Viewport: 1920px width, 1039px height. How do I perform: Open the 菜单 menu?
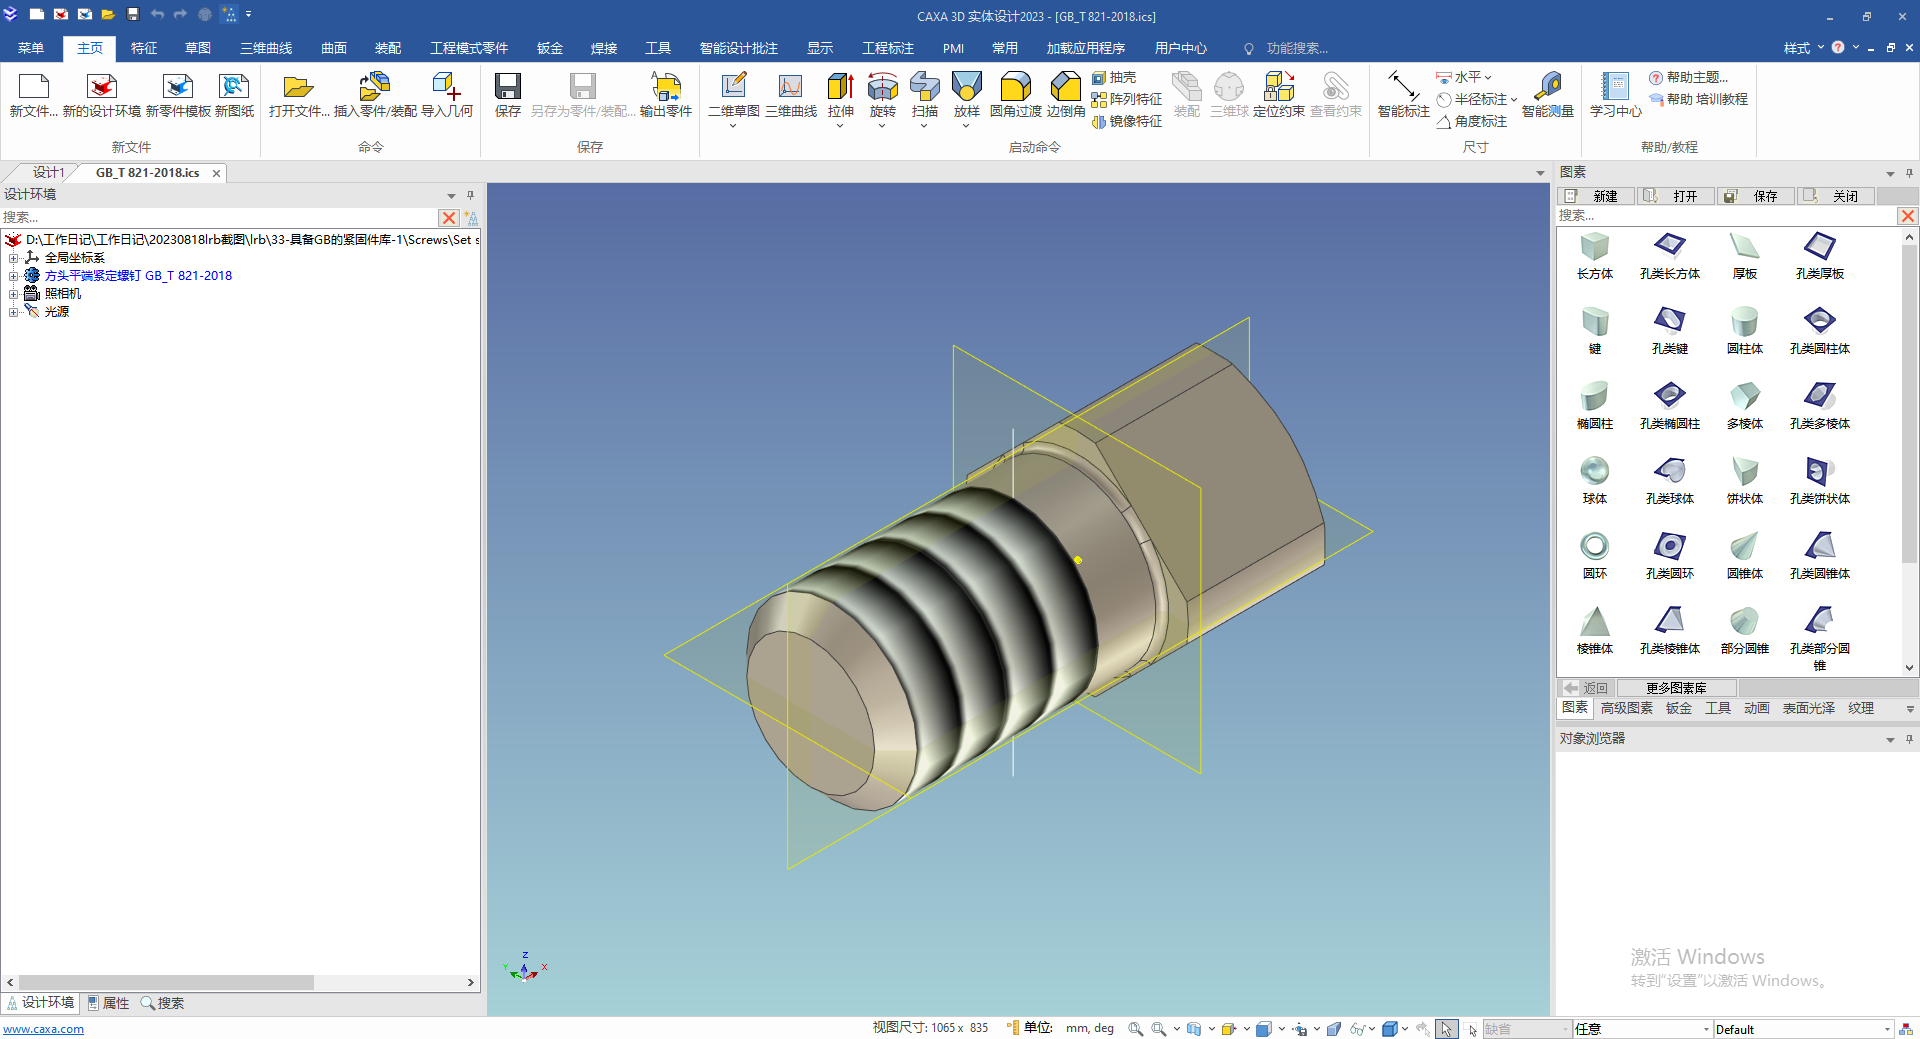pyautogui.click(x=31, y=48)
